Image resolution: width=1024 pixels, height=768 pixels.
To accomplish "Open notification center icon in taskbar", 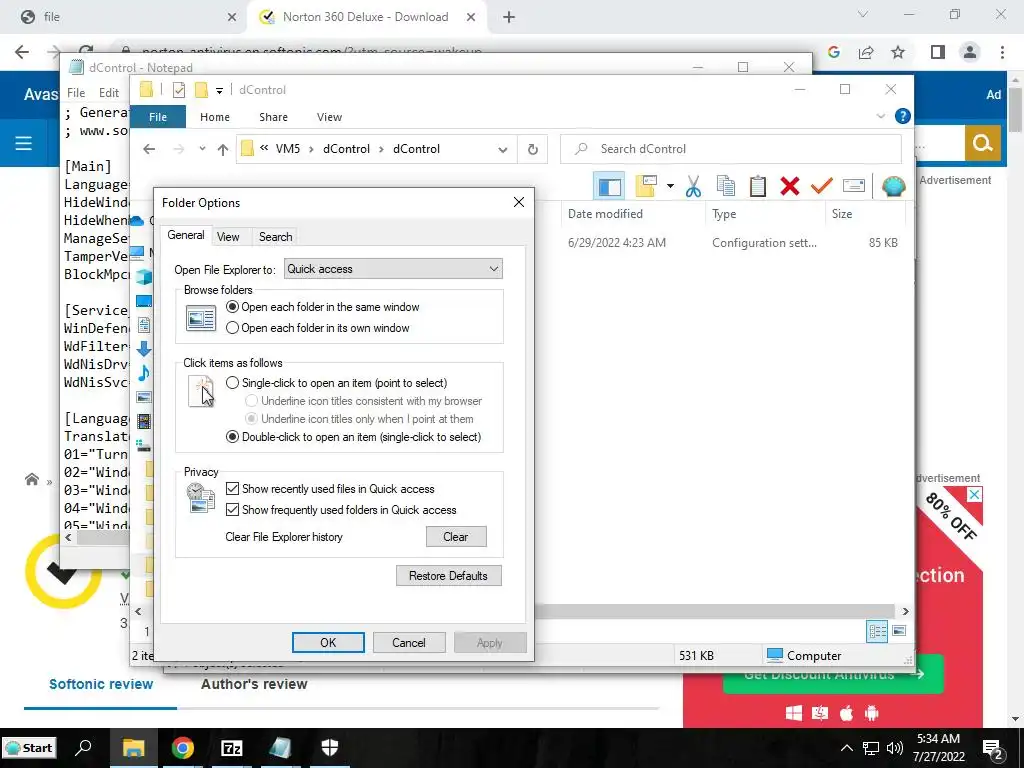I will (x=993, y=749).
